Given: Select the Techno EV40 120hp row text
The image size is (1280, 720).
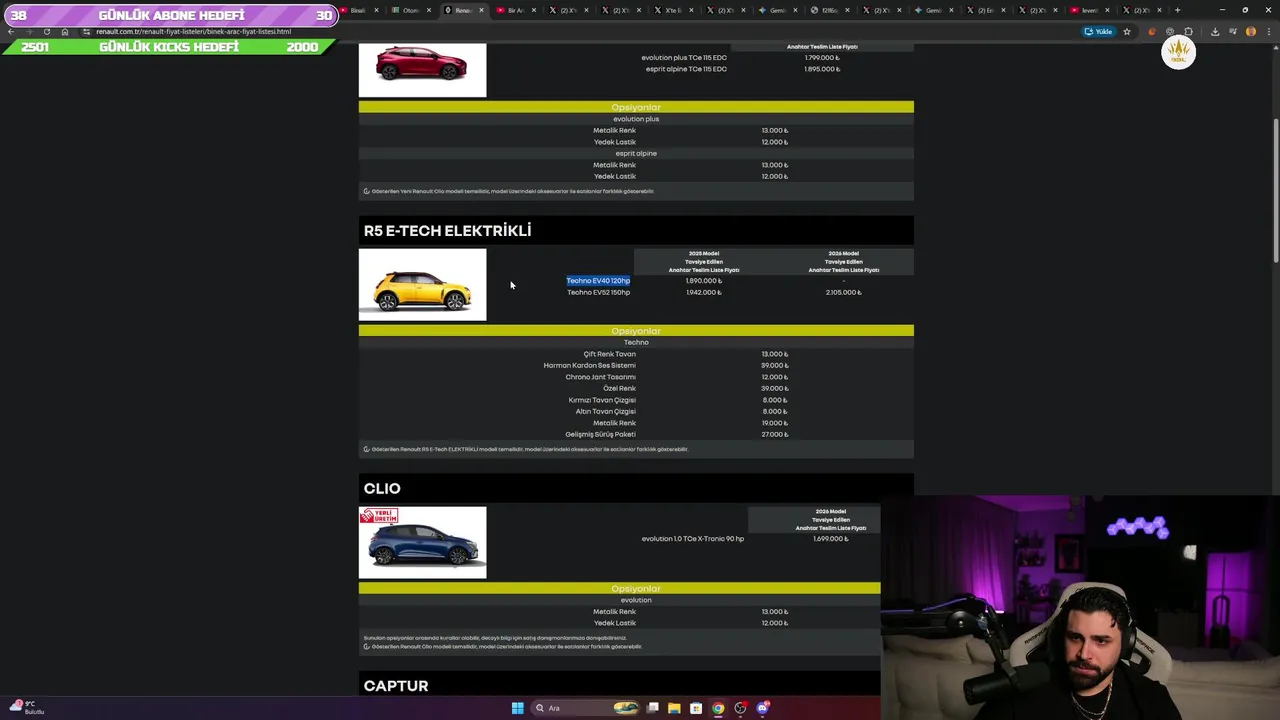Looking at the screenshot, I should click(x=598, y=281).
